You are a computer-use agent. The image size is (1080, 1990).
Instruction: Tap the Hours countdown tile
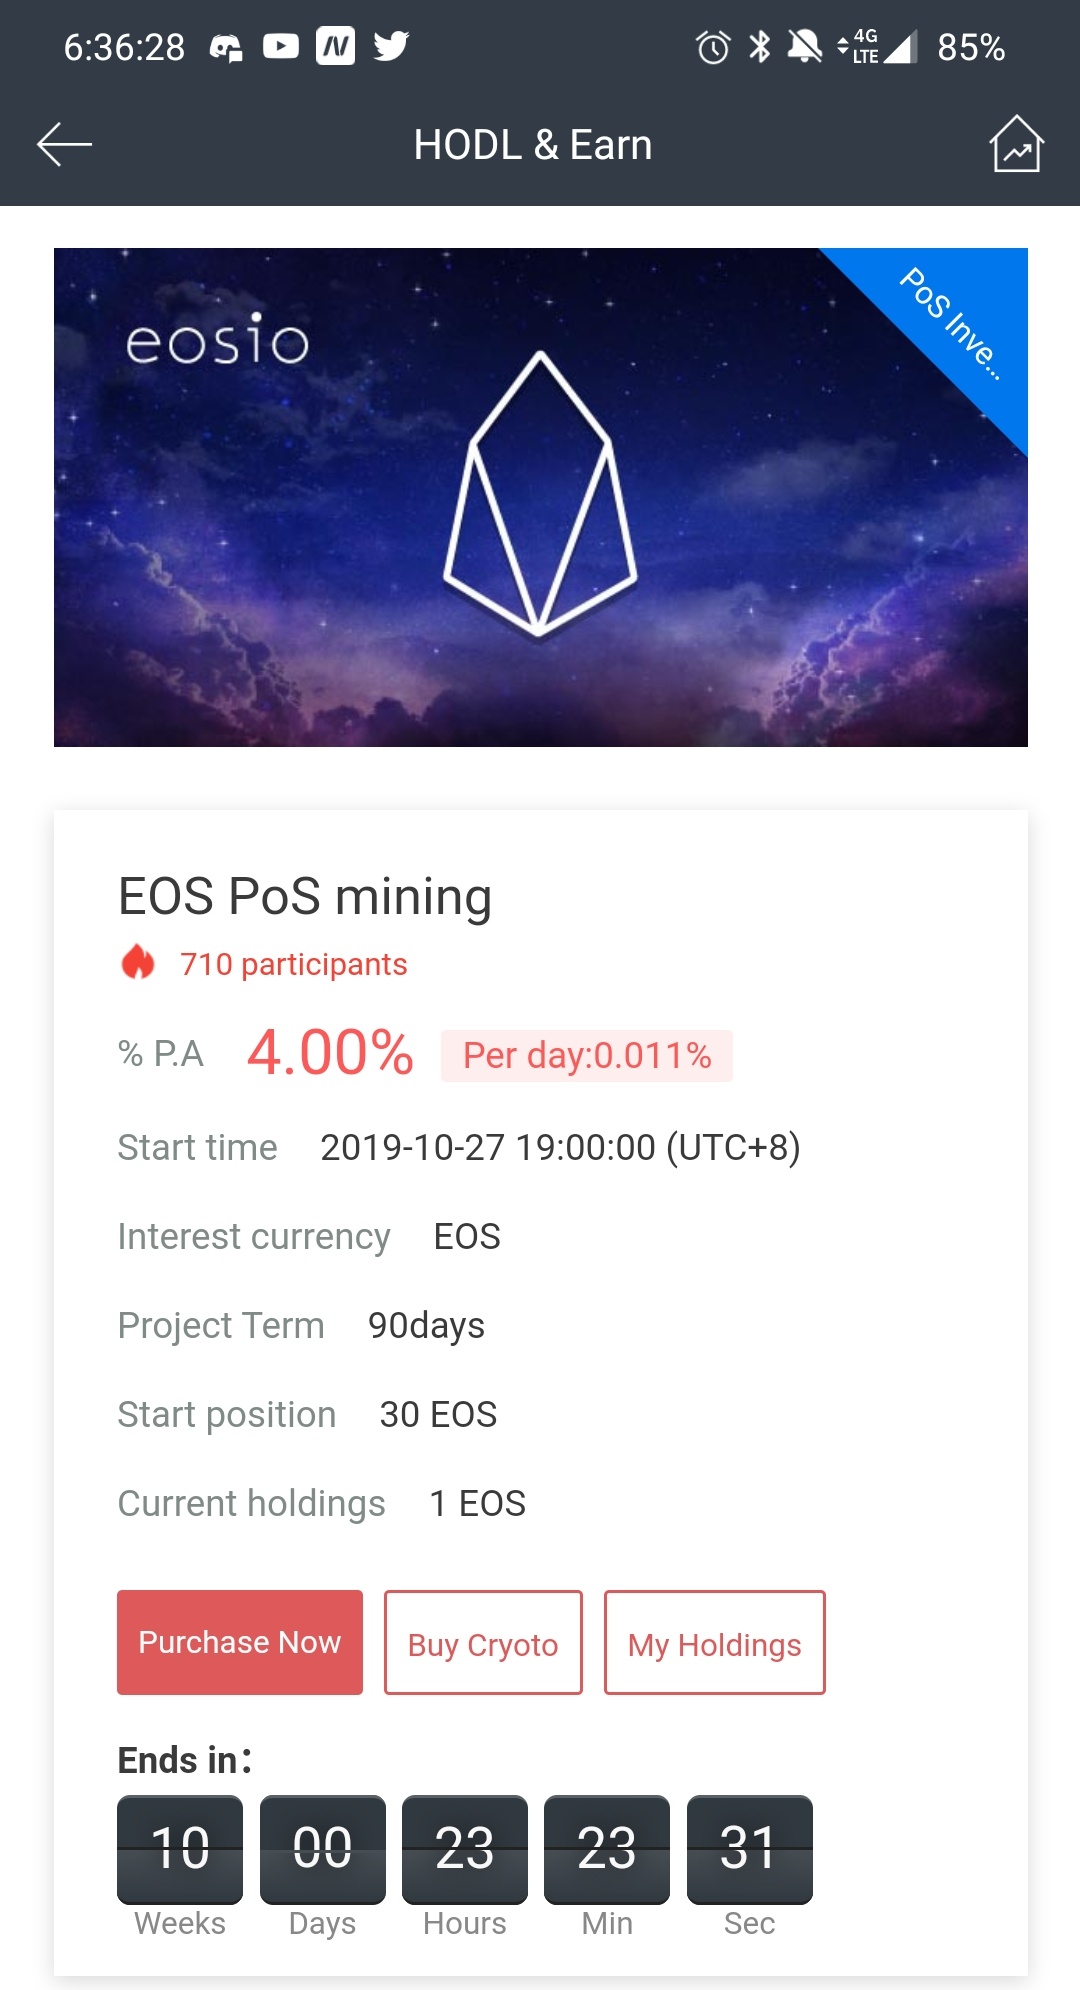(465, 1849)
